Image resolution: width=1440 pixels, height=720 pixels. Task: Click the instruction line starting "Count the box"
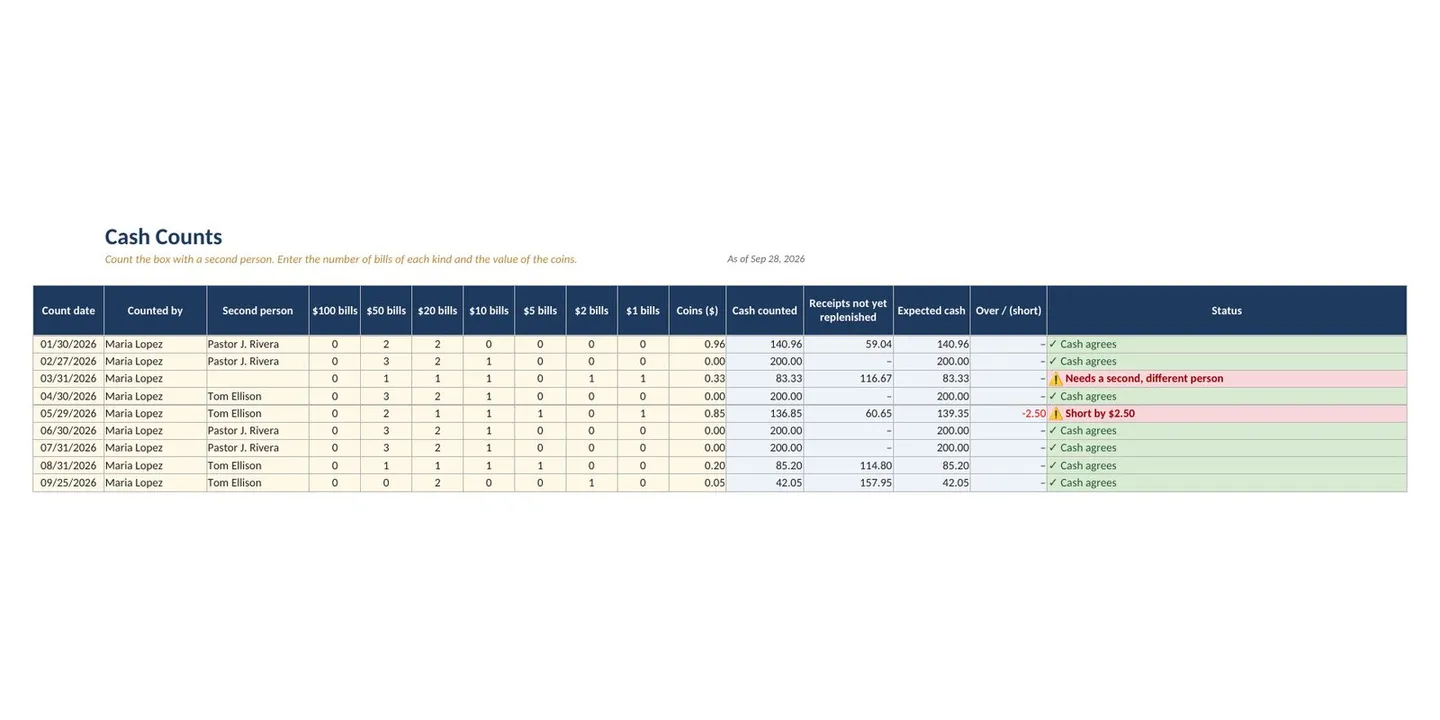pyautogui.click(x=341, y=259)
